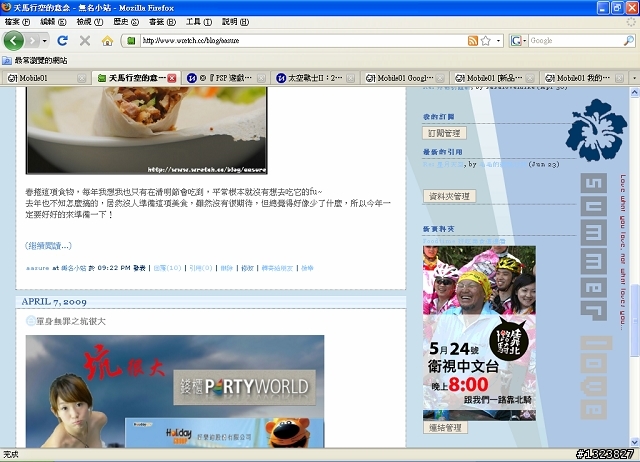Open the list-all-tabs dropdown arrow
Image resolution: width=640 pixels, height=462 pixels.
tap(634, 78)
